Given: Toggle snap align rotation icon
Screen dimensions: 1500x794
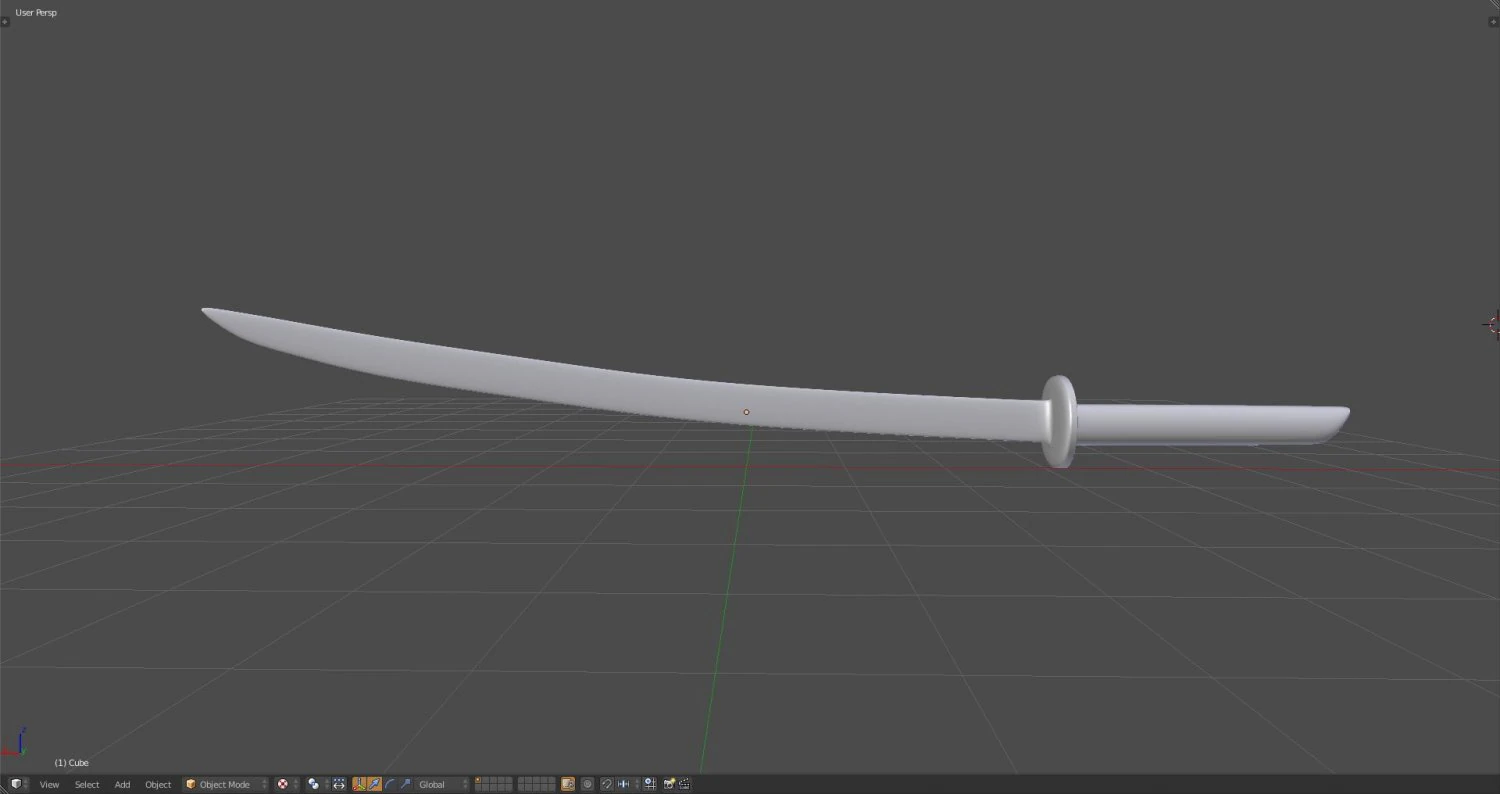Looking at the screenshot, I should coord(650,785).
